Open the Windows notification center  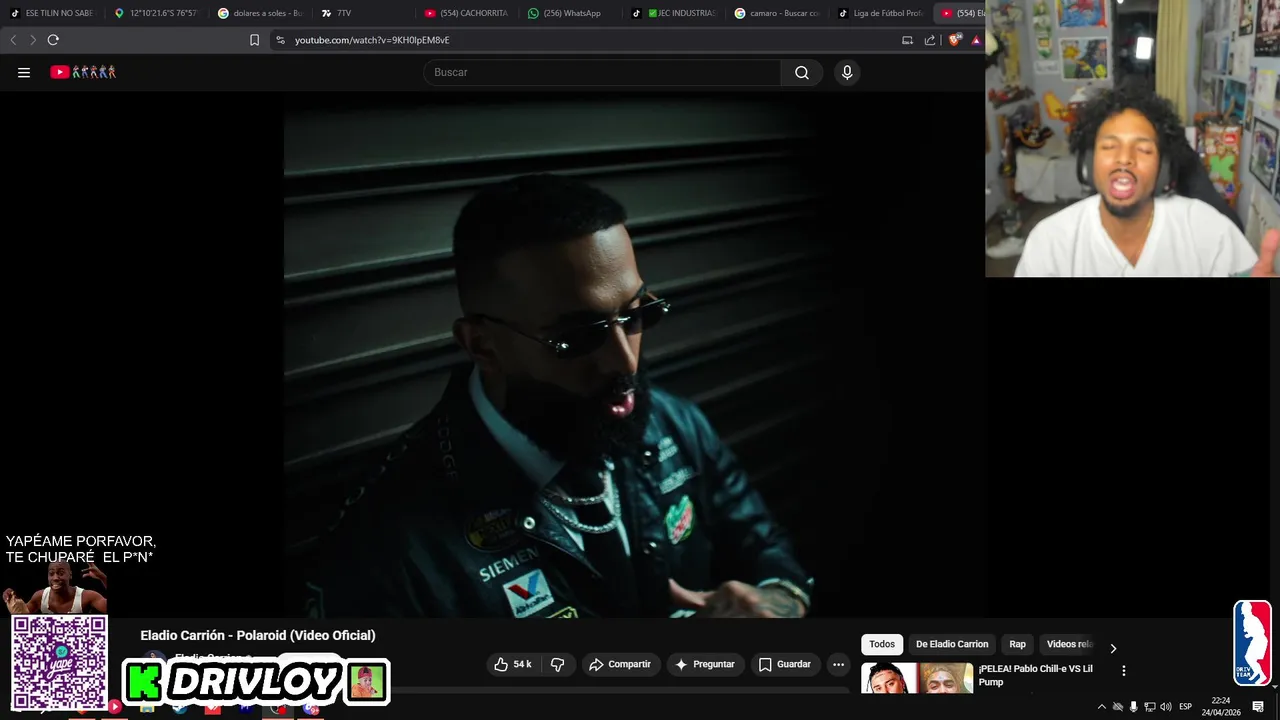click(x=1258, y=707)
